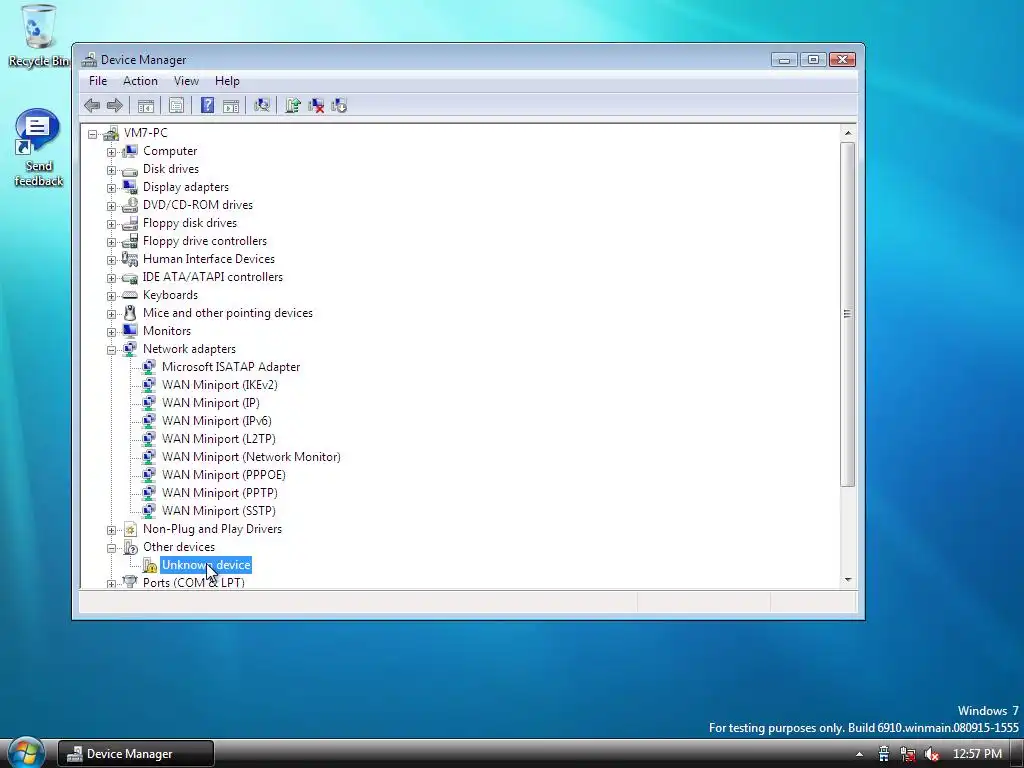Click the Floppy drive controllers icon

pos(130,241)
